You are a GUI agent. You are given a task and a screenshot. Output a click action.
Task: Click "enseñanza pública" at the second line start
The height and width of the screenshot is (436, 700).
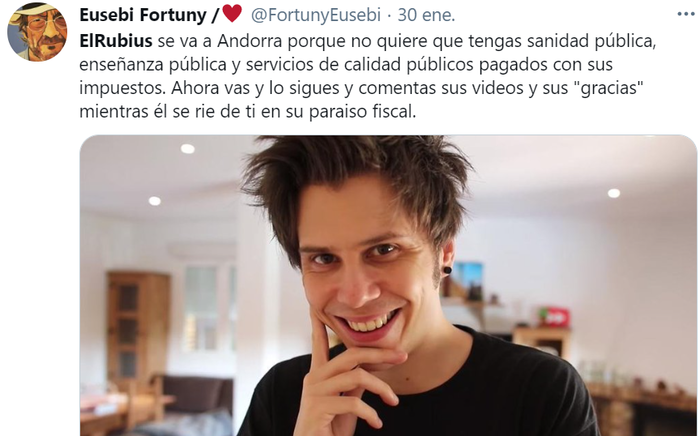153,64
